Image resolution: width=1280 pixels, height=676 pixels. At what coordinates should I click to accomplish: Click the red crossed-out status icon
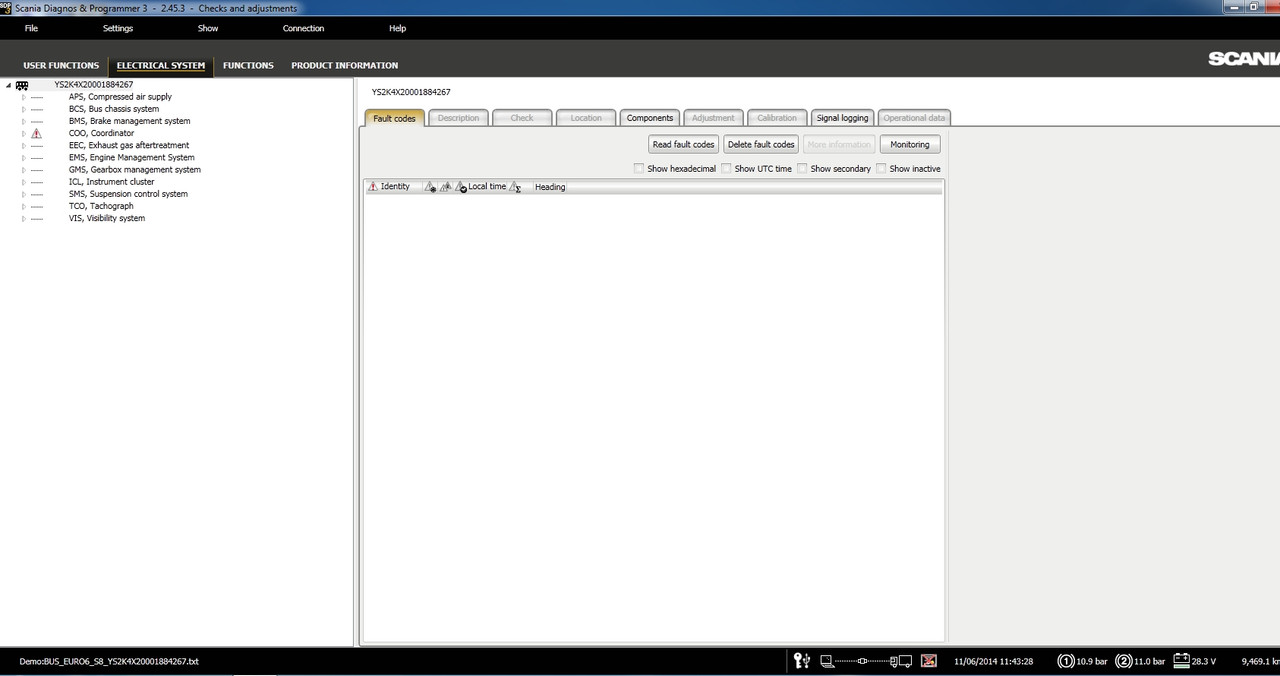928,661
